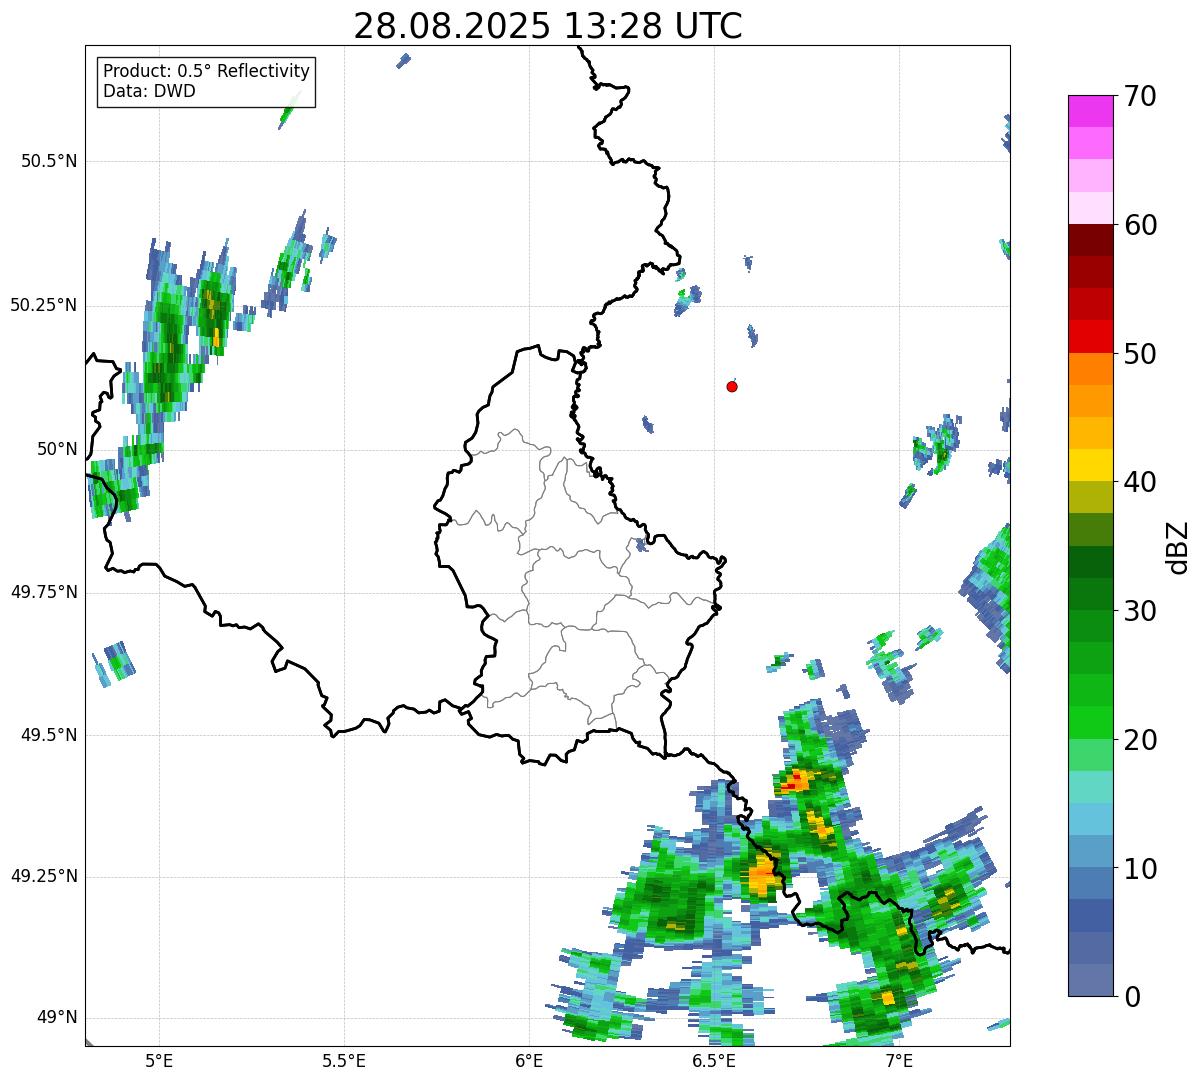Click the plot title 28.08.2025 13:28 UTC

(548, 25)
